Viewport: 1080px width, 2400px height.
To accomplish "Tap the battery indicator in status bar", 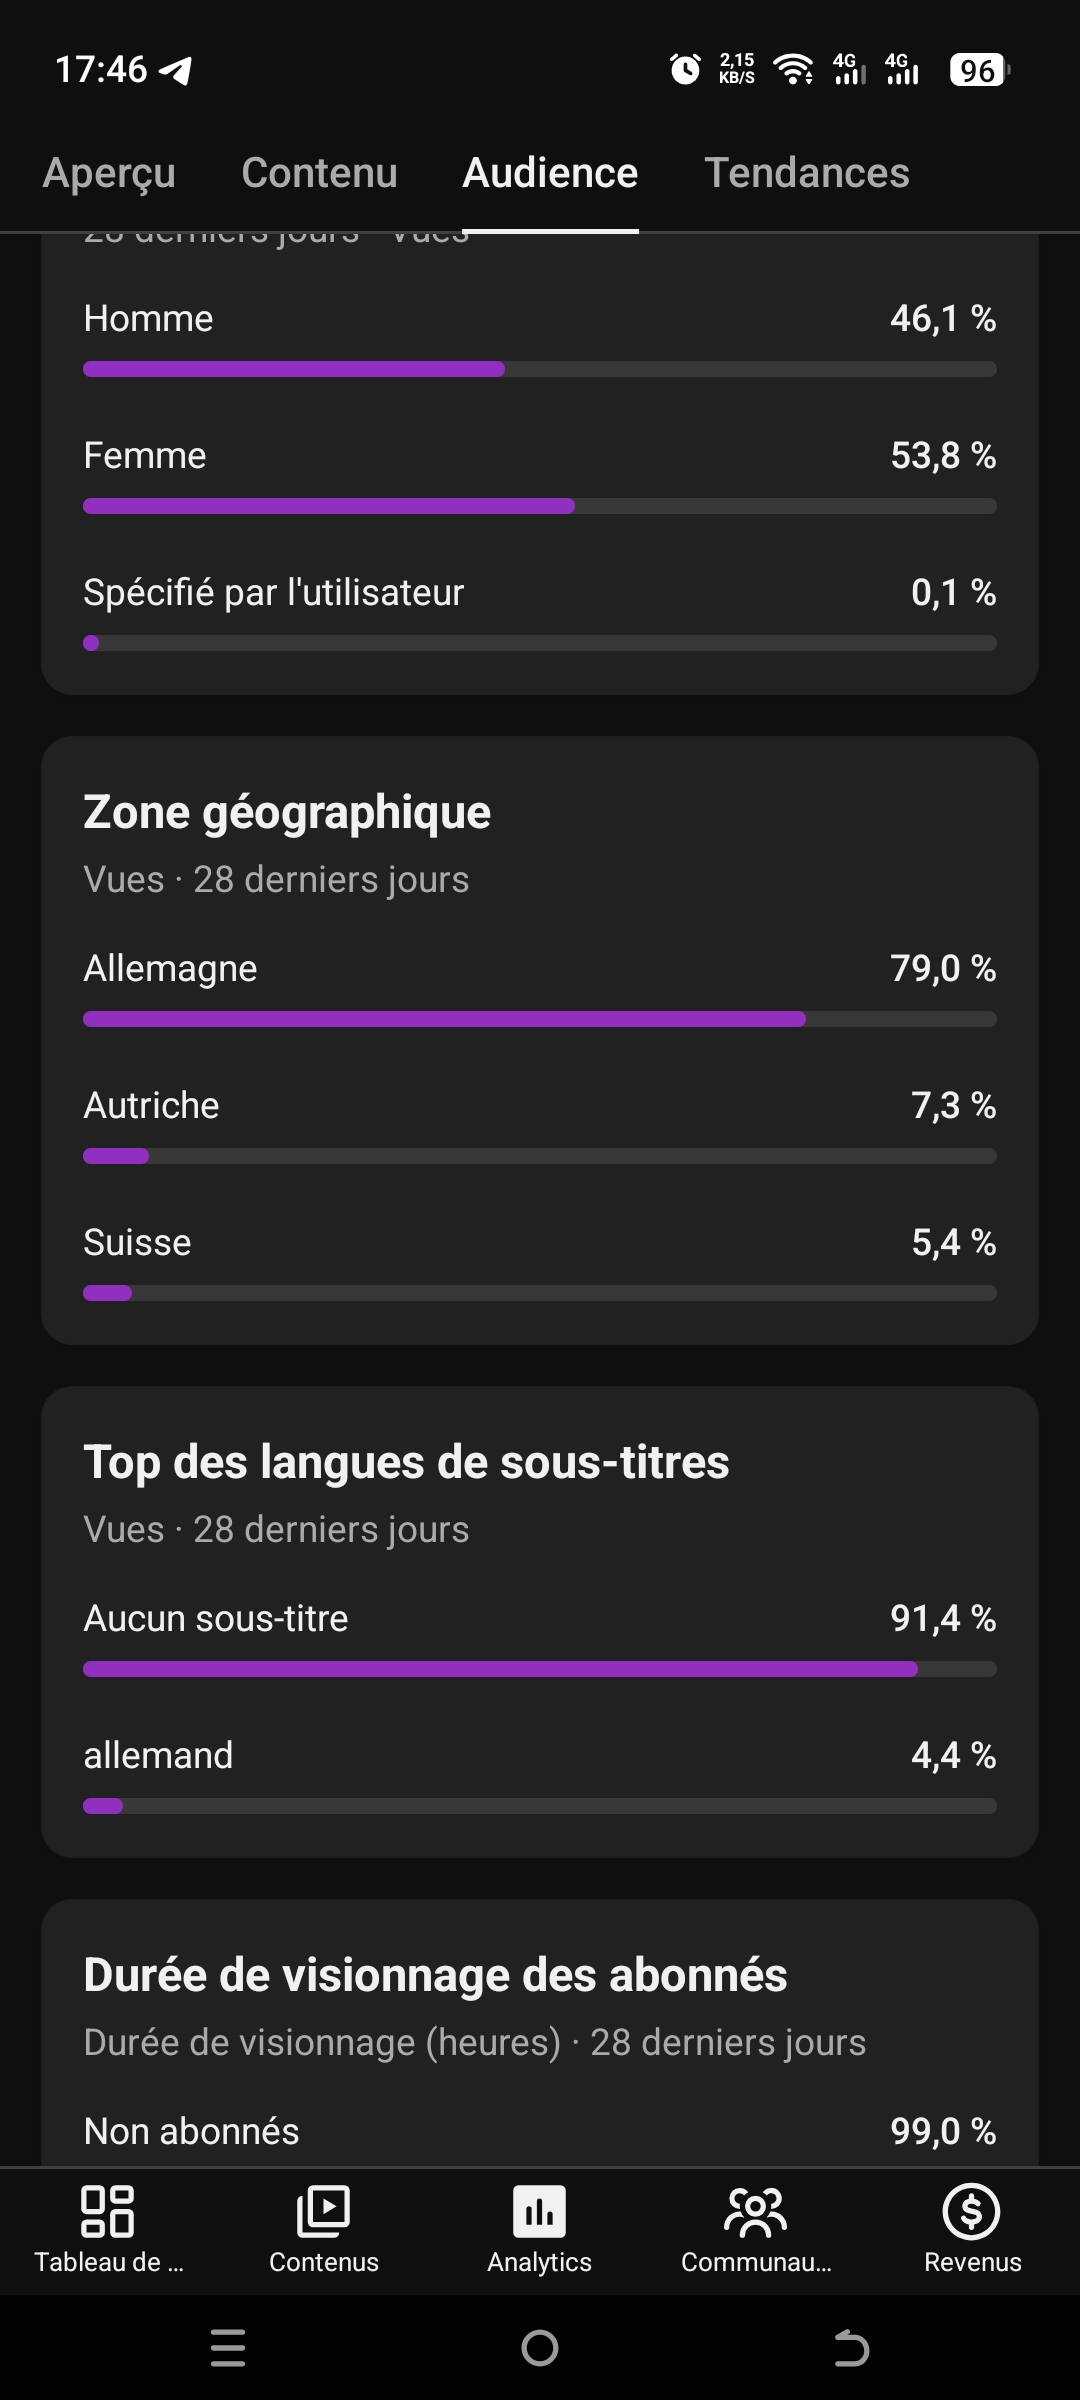I will tap(980, 70).
